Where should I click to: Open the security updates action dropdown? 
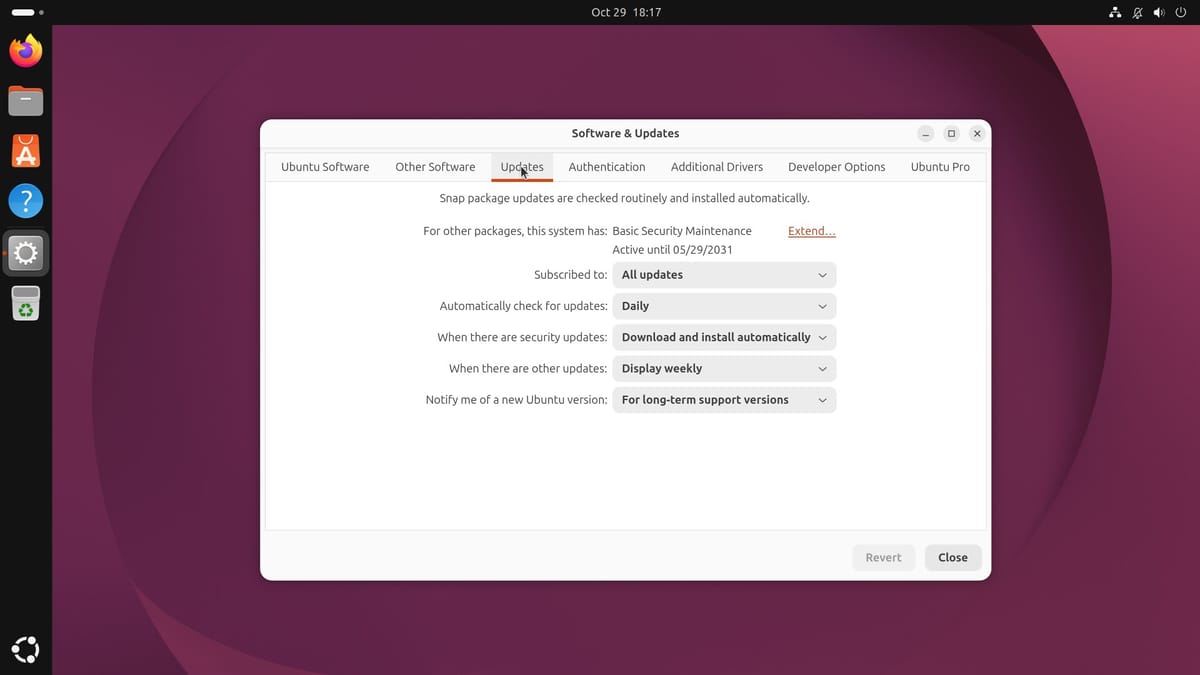(724, 337)
